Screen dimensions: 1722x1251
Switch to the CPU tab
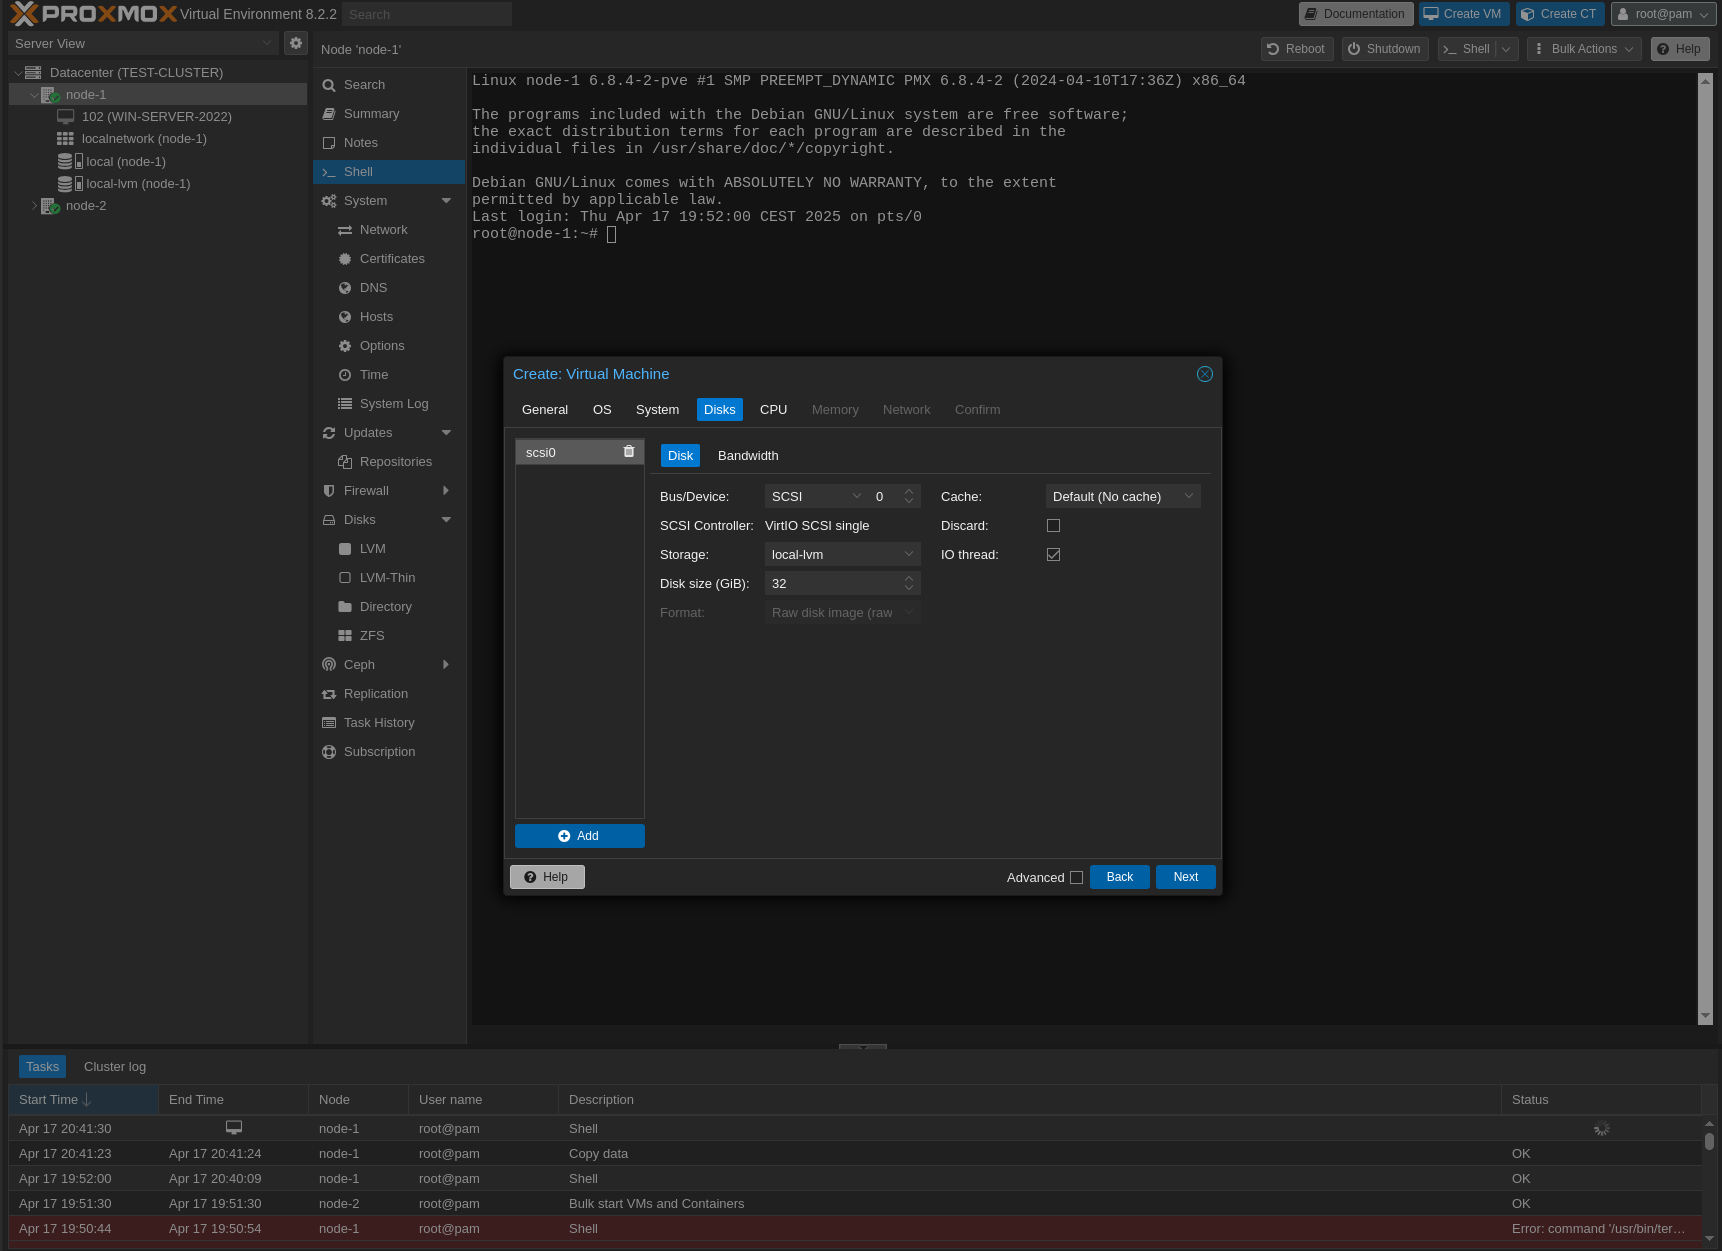click(x=772, y=409)
